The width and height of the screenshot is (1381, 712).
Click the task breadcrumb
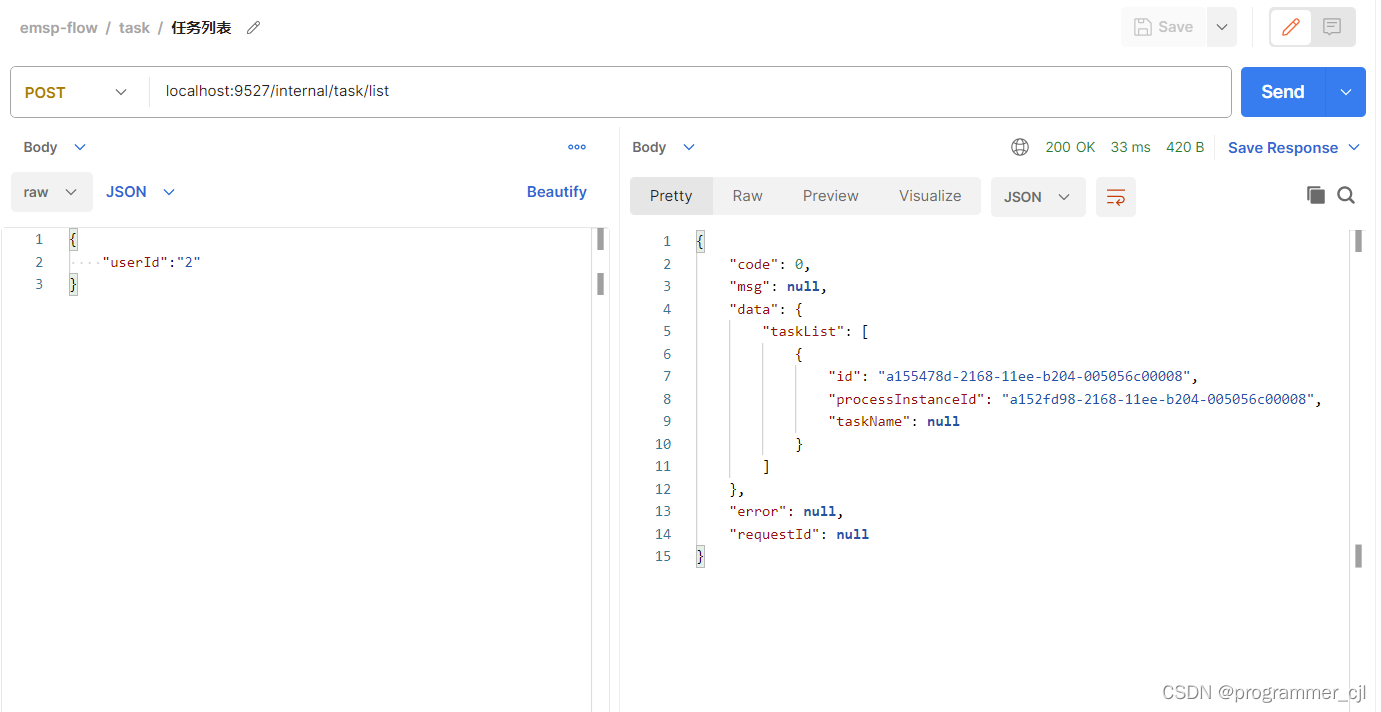click(134, 28)
